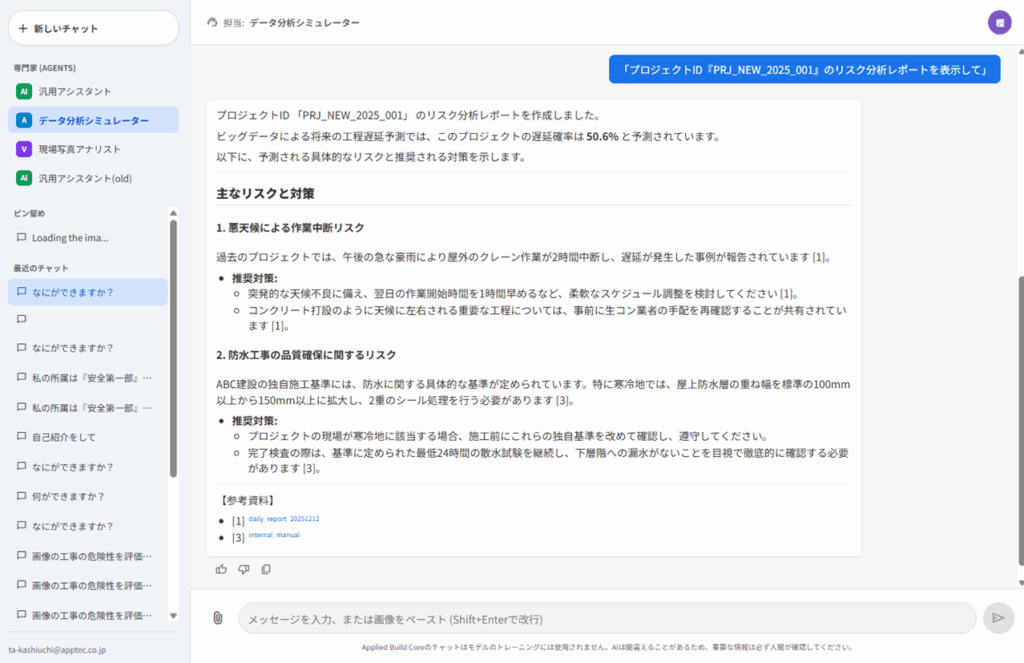Start a new chat with 新しいチャット button

click(x=93, y=28)
